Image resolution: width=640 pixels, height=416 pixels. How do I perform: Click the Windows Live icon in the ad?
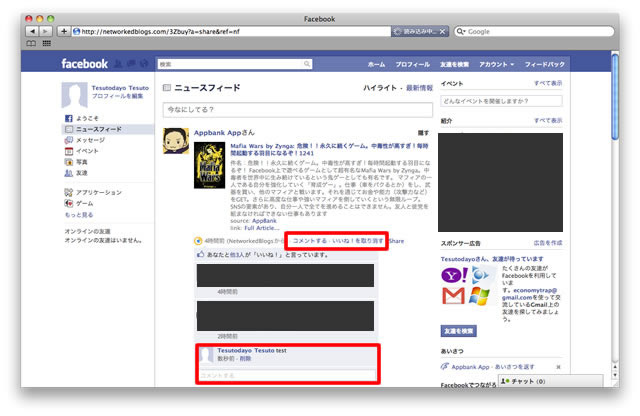479,296
